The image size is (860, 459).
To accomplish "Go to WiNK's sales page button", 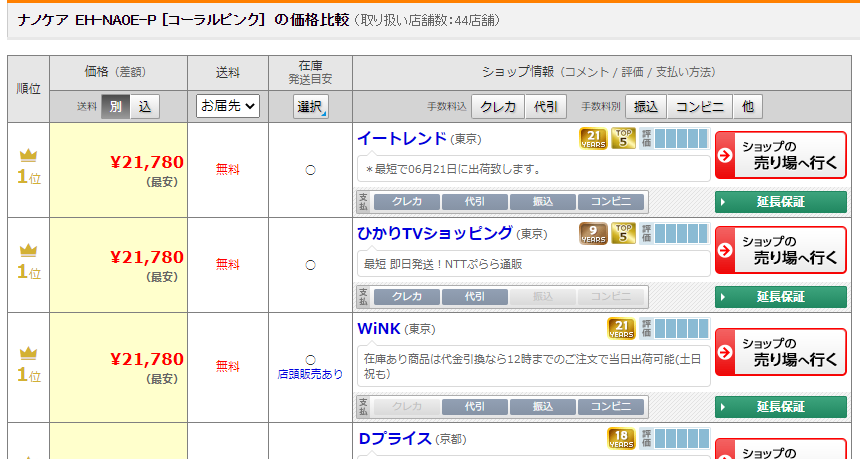I will pyautogui.click(x=781, y=352).
